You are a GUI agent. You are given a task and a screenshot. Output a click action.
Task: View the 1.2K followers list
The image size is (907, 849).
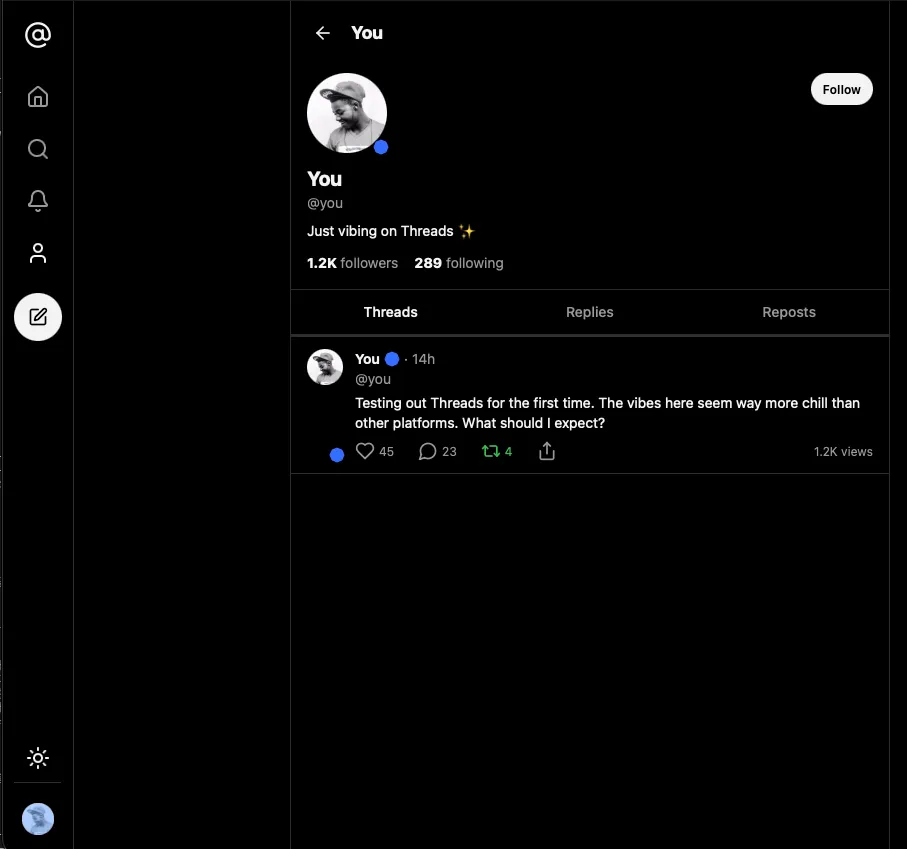pos(352,263)
